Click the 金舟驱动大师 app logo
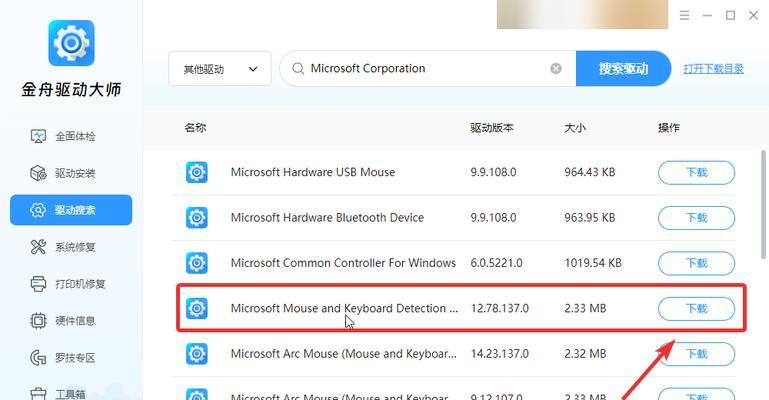Screen dimensions: 769x400 (x=71, y=43)
